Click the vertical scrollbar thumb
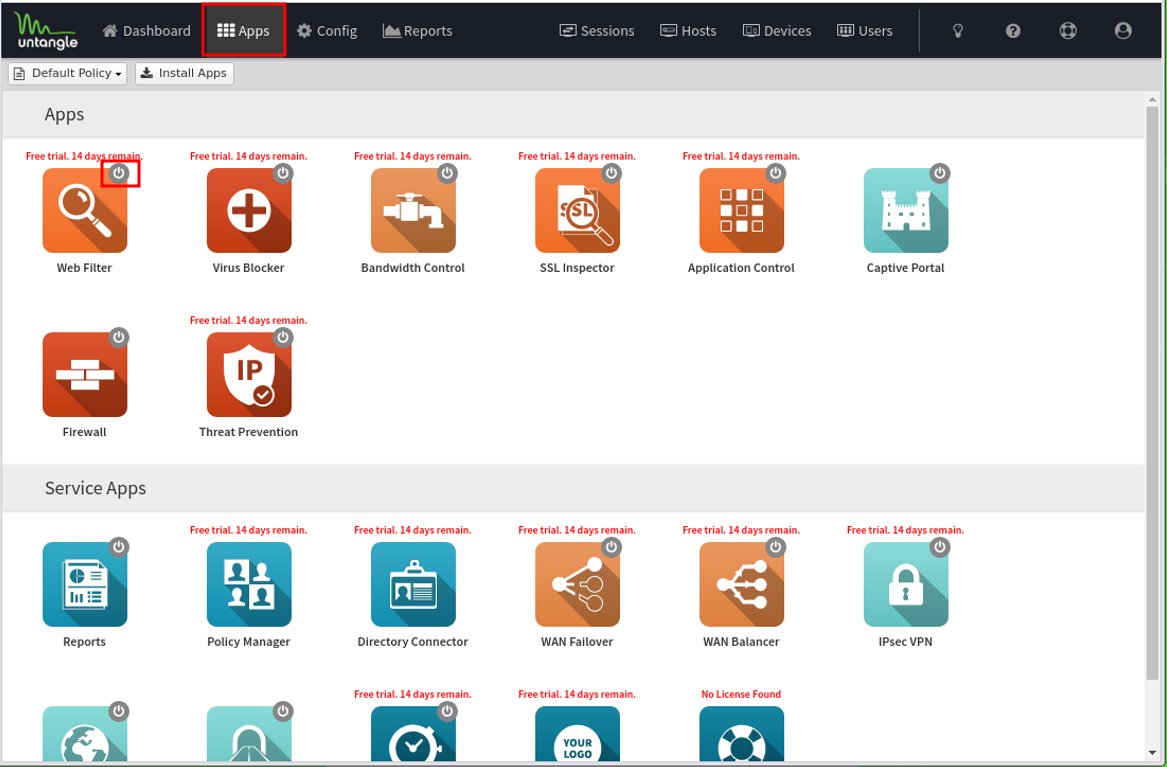 tap(1153, 393)
